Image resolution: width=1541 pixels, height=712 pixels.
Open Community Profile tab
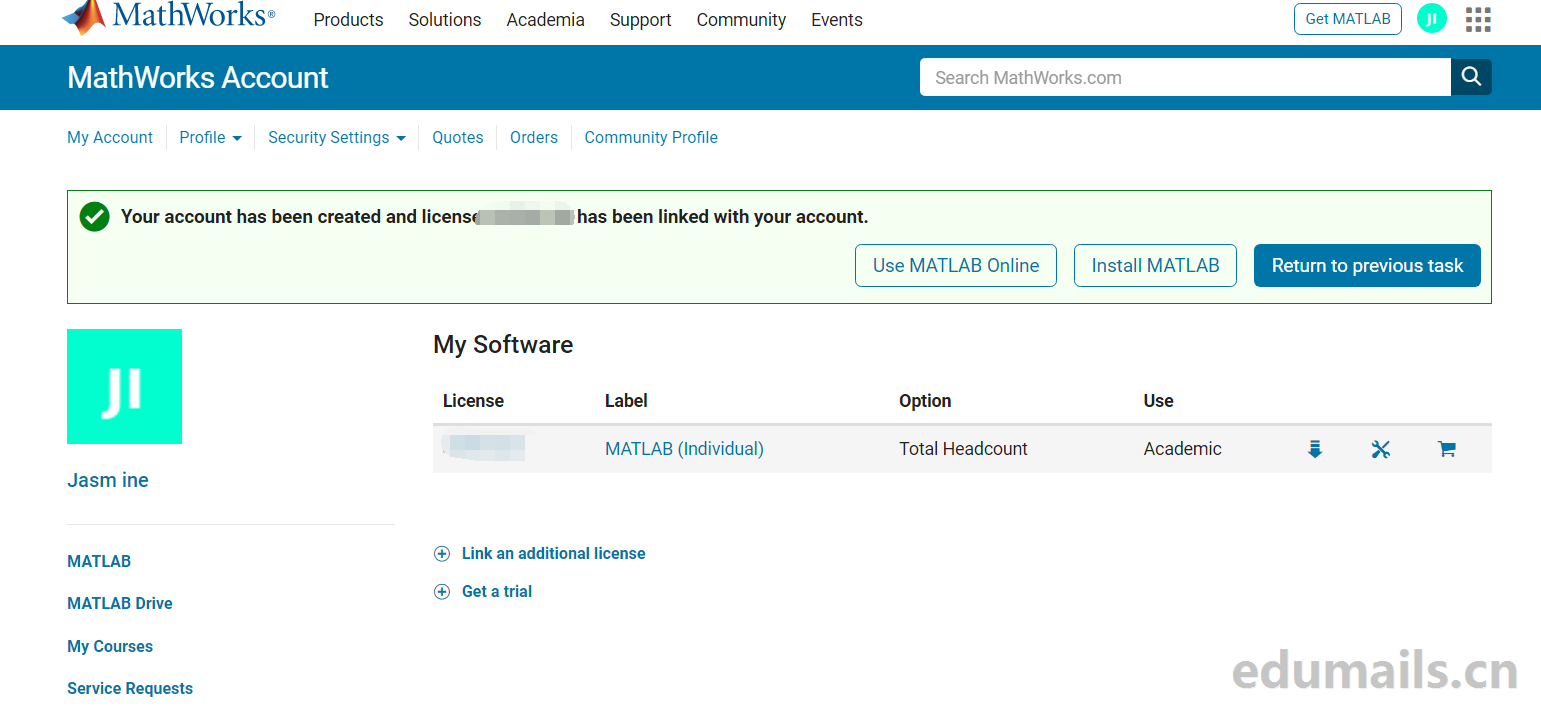pos(651,138)
